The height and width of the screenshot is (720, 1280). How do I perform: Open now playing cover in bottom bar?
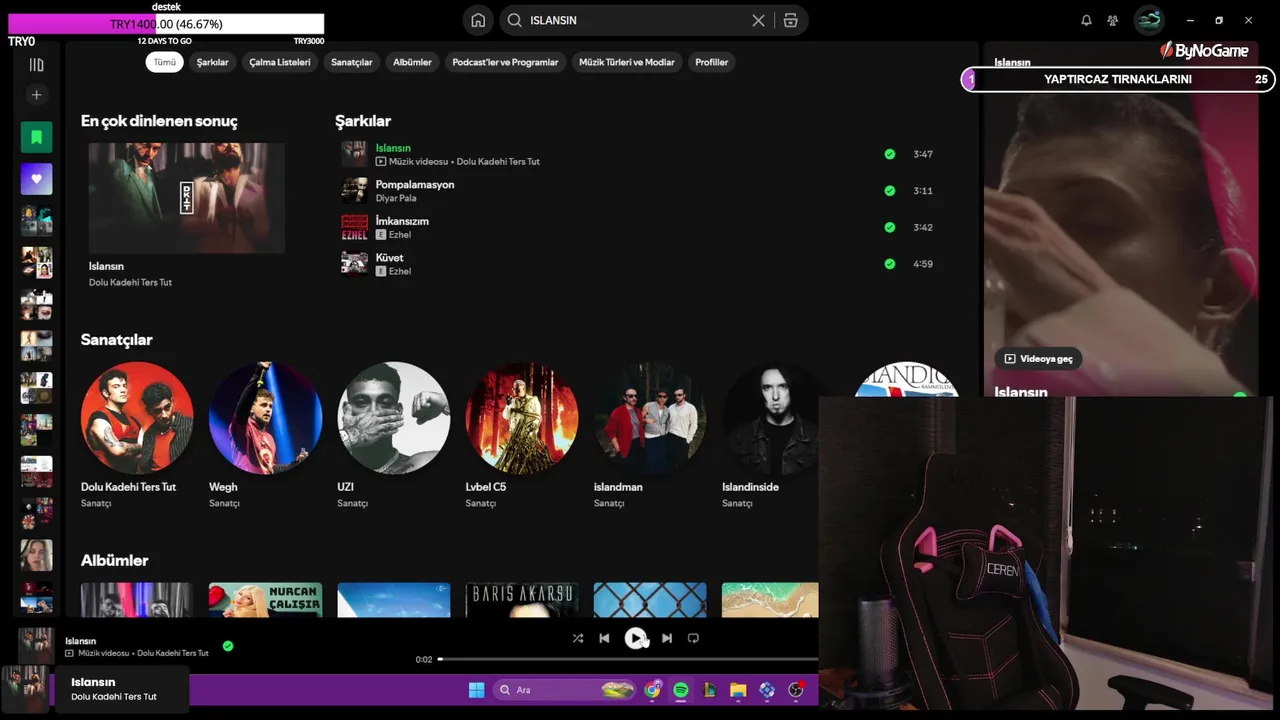point(36,646)
